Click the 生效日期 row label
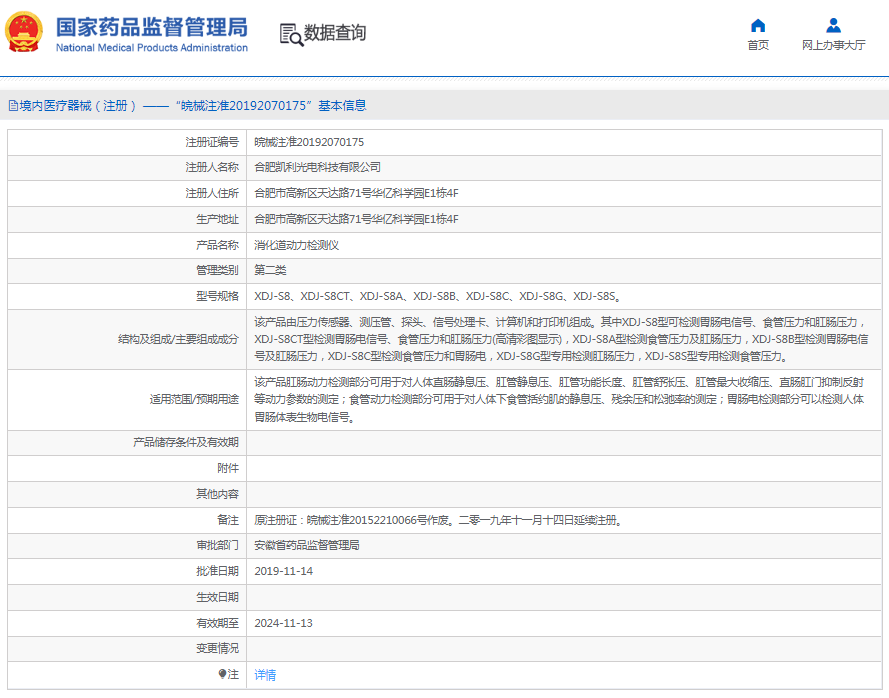The width and height of the screenshot is (889, 698). [x=217, y=597]
